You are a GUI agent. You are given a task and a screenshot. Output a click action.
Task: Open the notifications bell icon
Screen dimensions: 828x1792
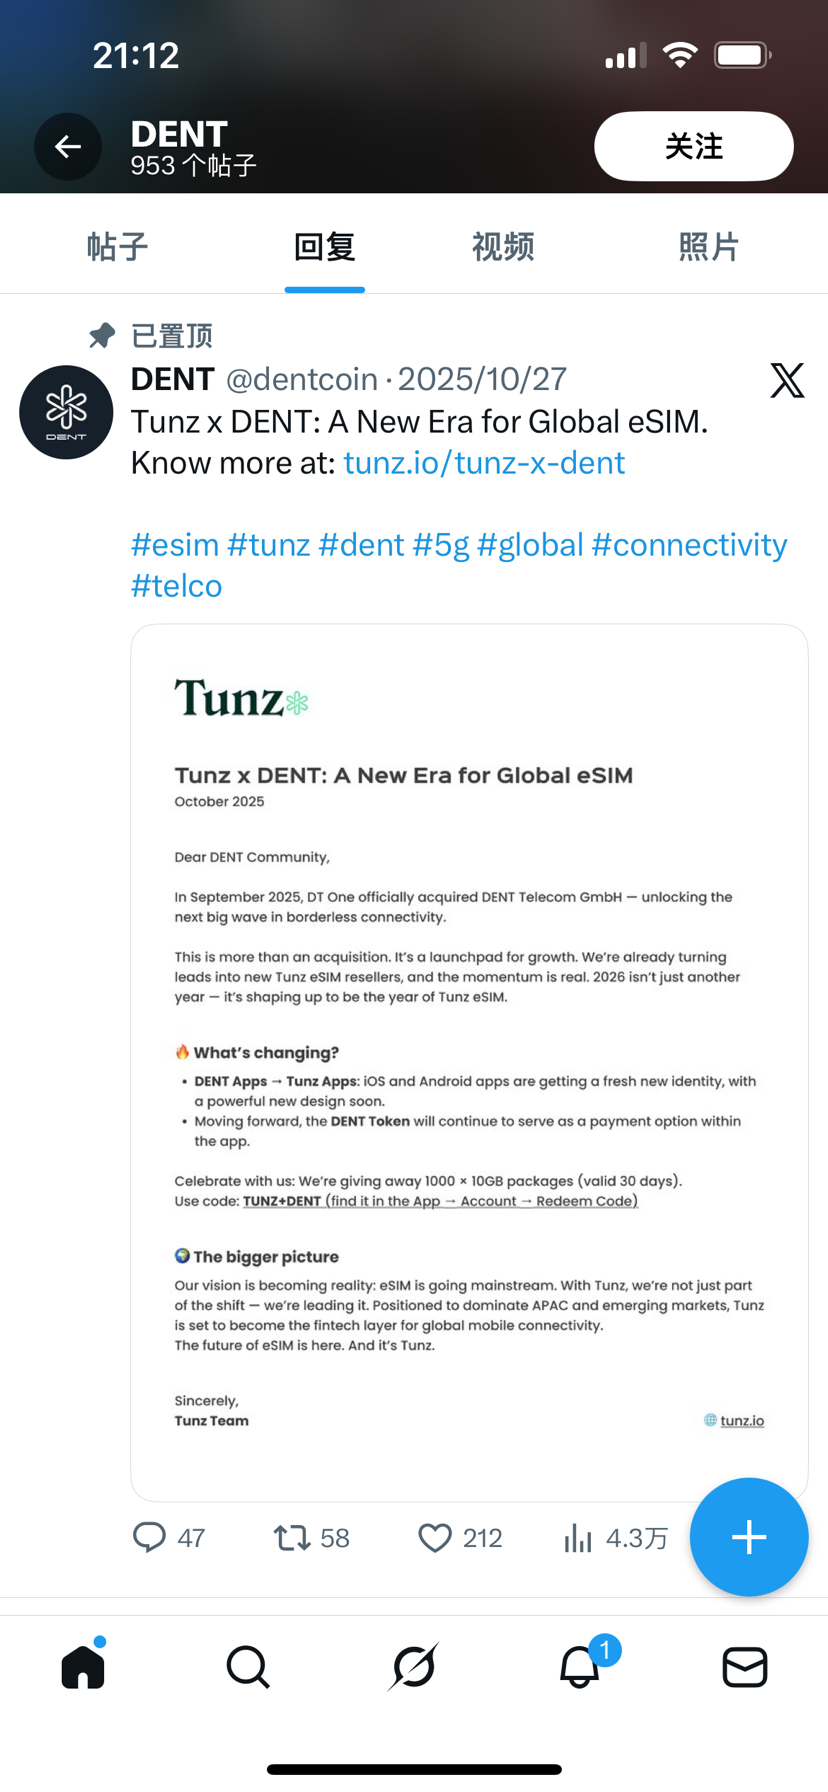(x=580, y=1667)
